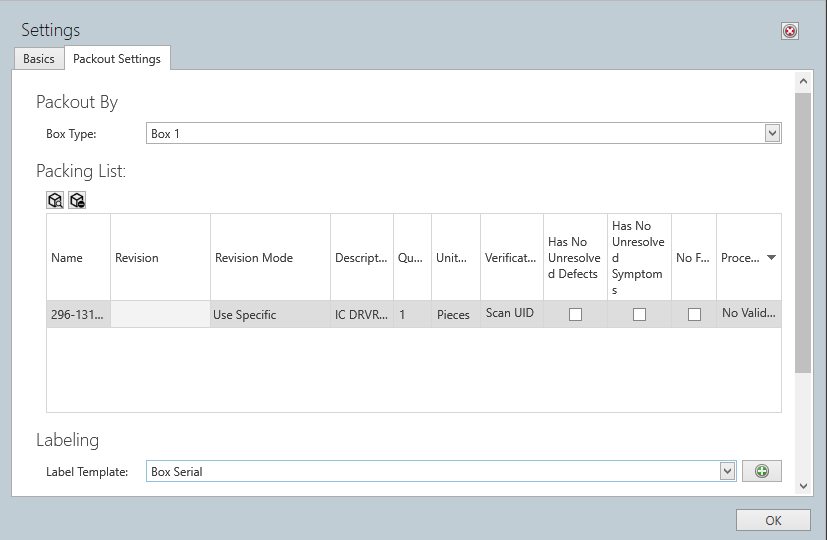Click the vertical scrollbar thumb

[802, 230]
